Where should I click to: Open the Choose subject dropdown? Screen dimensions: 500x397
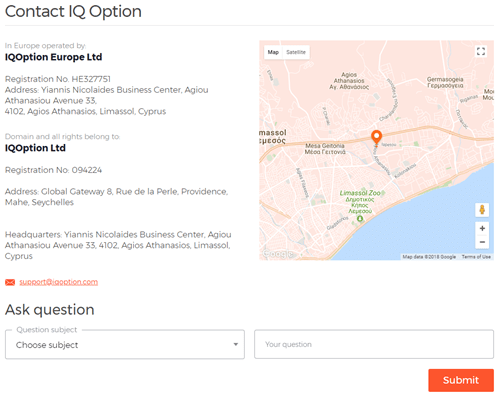[x=125, y=344]
